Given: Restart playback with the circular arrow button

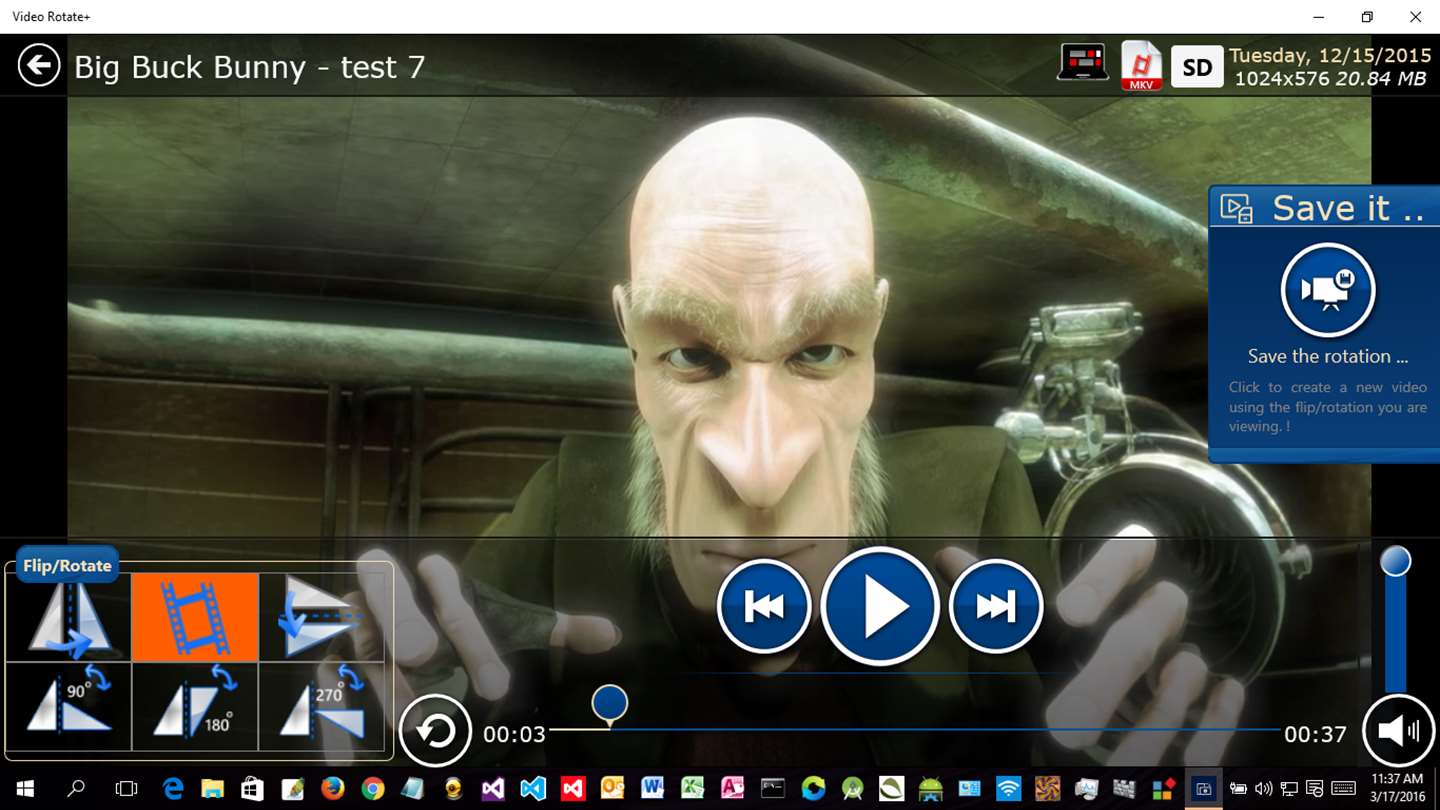Looking at the screenshot, I should (x=435, y=731).
